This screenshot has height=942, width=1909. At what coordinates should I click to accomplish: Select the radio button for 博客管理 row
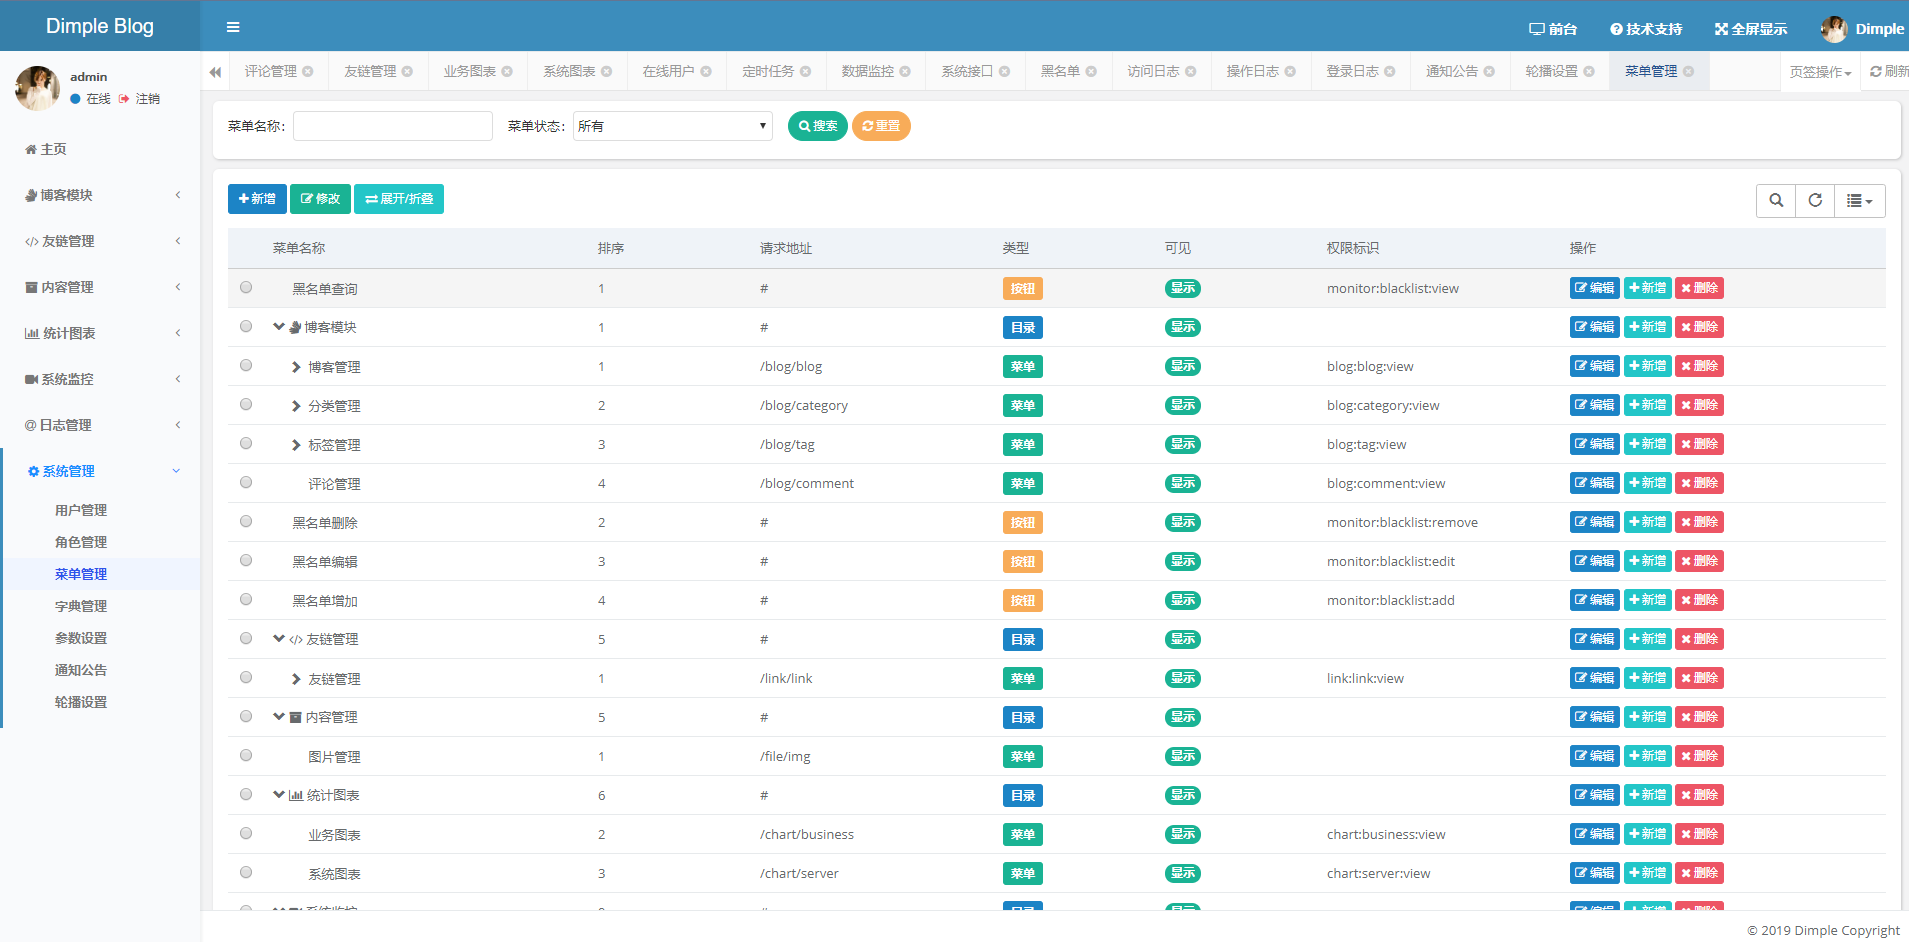pyautogui.click(x=246, y=365)
